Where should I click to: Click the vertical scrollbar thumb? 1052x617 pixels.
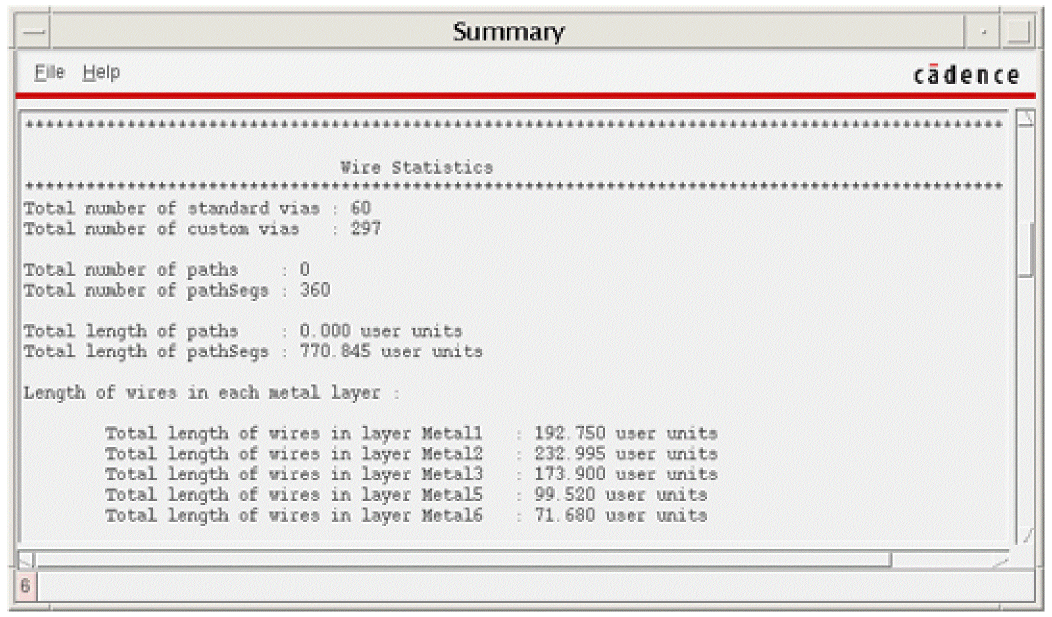coord(1024,249)
